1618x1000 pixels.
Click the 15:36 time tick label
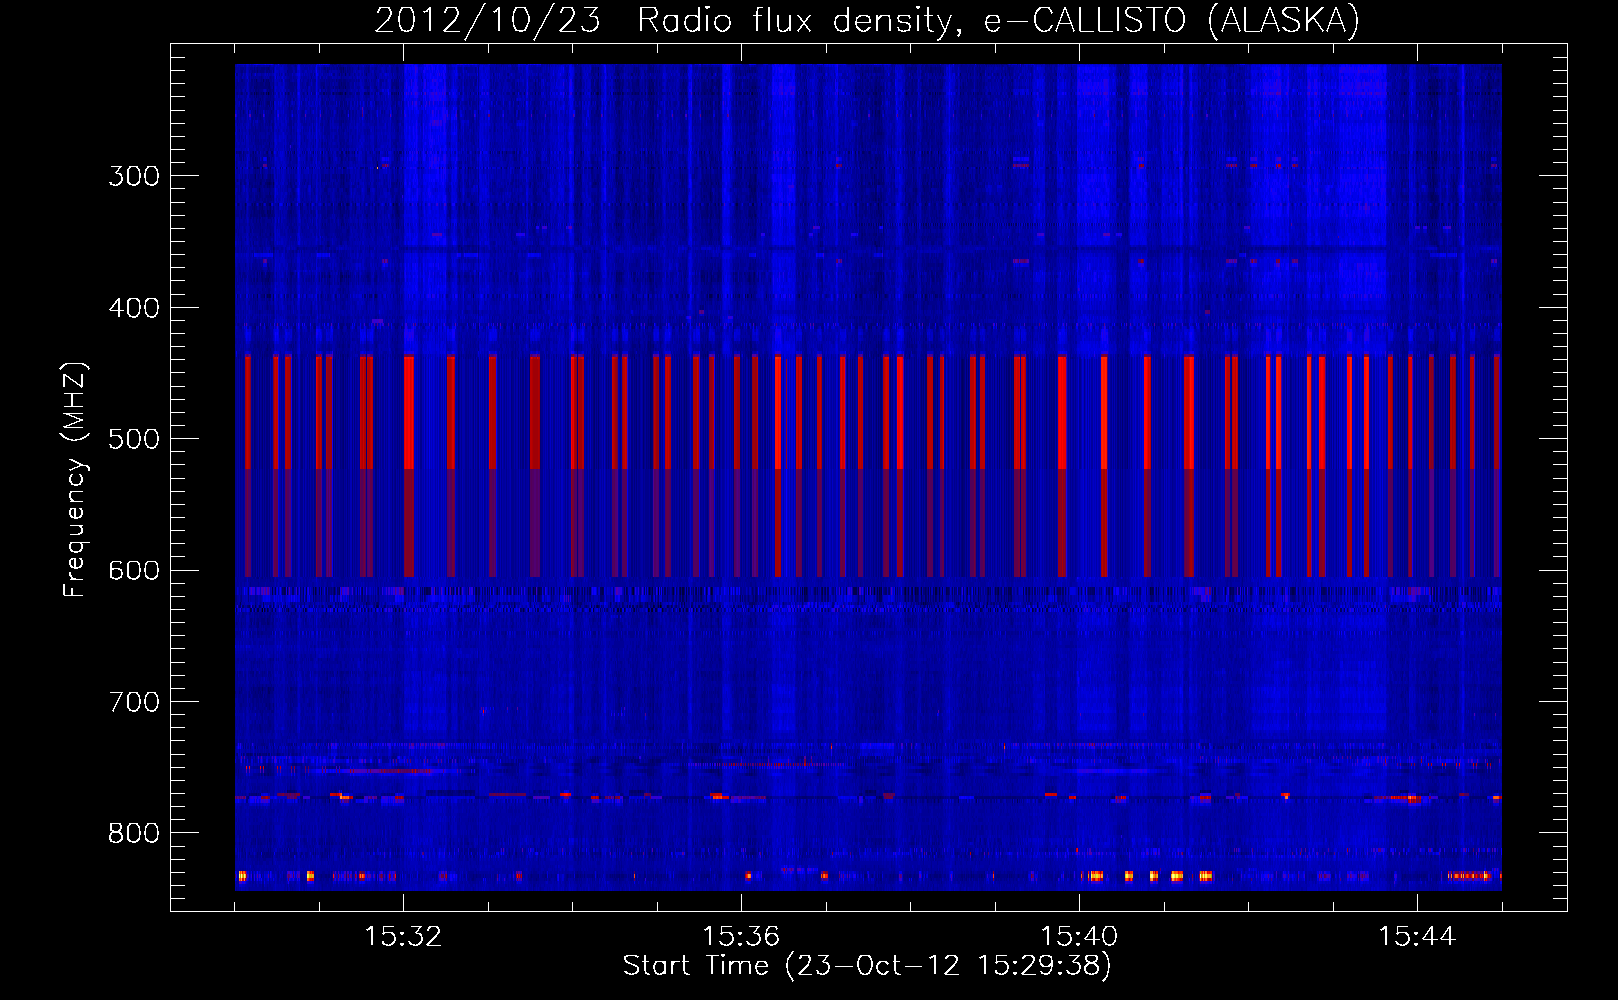[x=741, y=937]
